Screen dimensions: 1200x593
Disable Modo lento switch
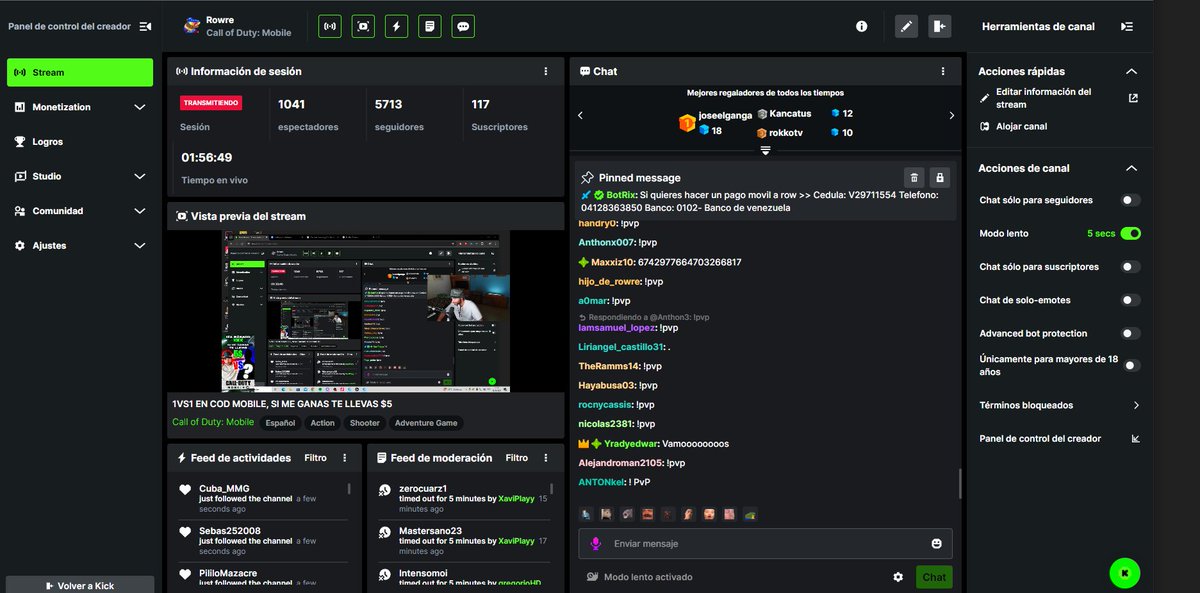pos(1131,233)
